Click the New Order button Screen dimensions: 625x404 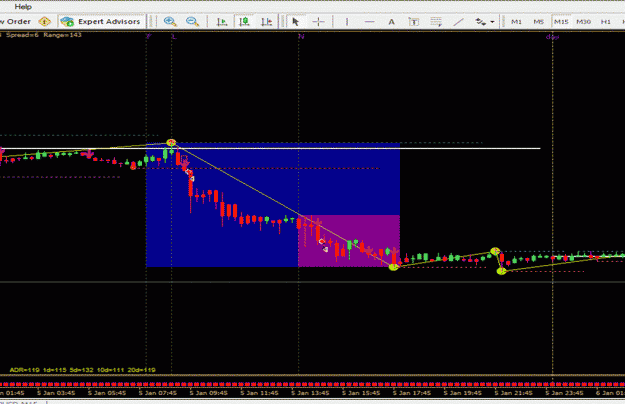coord(15,22)
